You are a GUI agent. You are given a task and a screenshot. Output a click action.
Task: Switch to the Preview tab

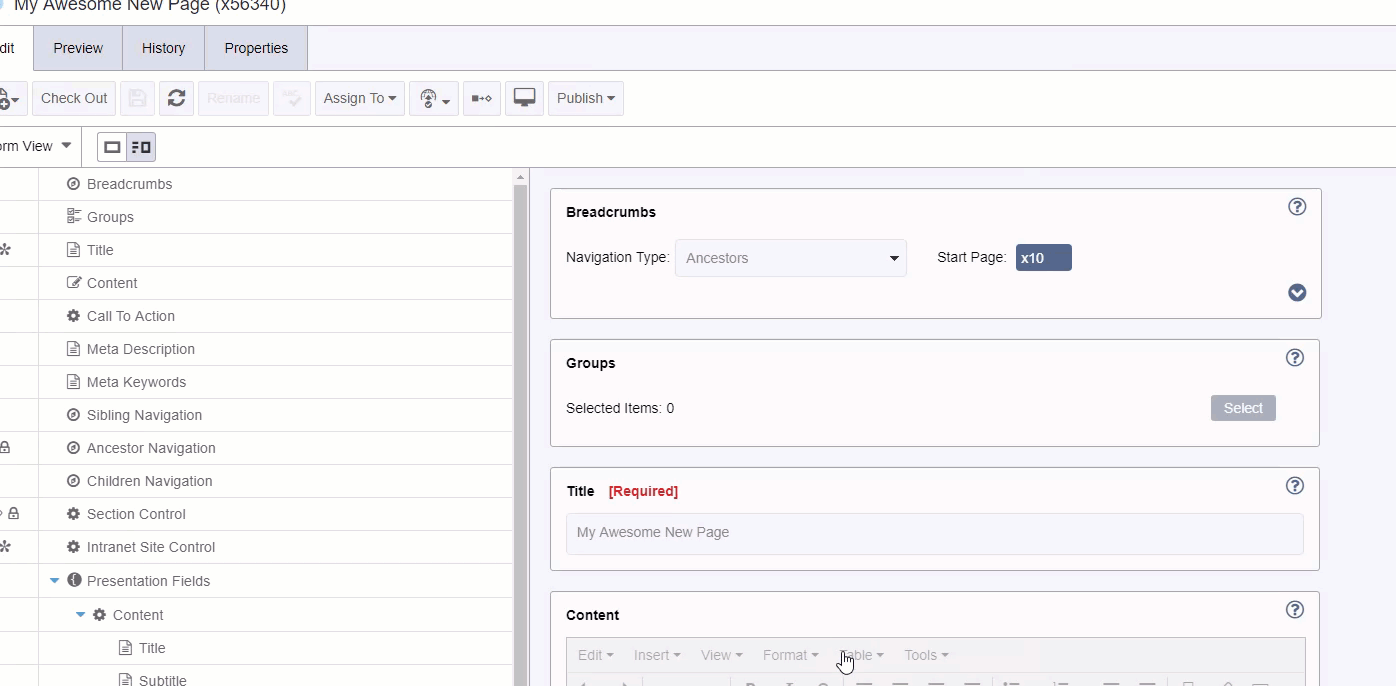pyautogui.click(x=78, y=48)
